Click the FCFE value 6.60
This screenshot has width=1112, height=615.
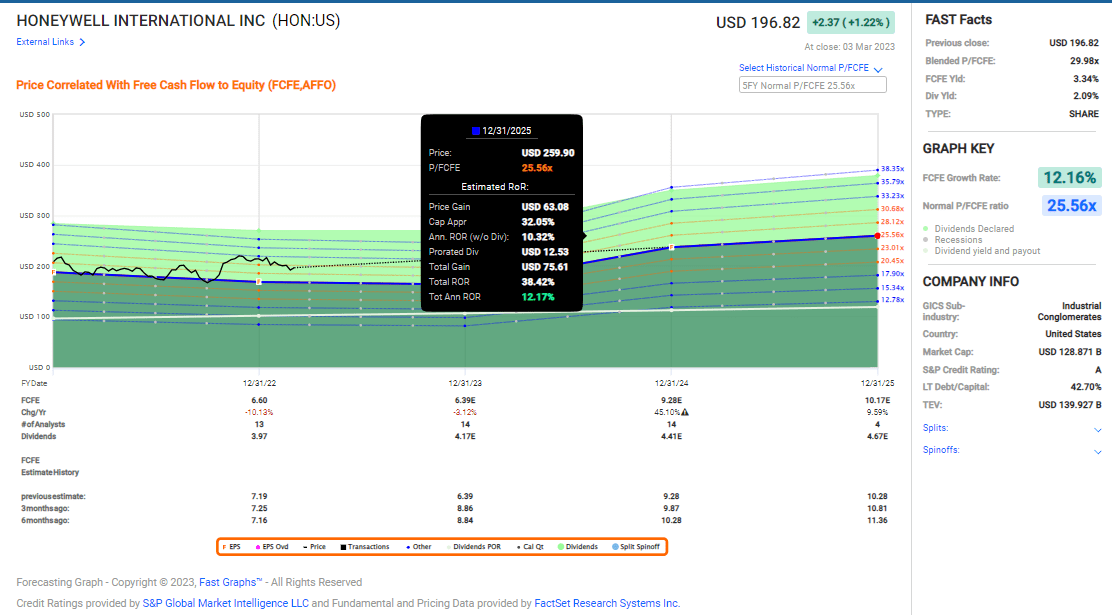click(259, 401)
